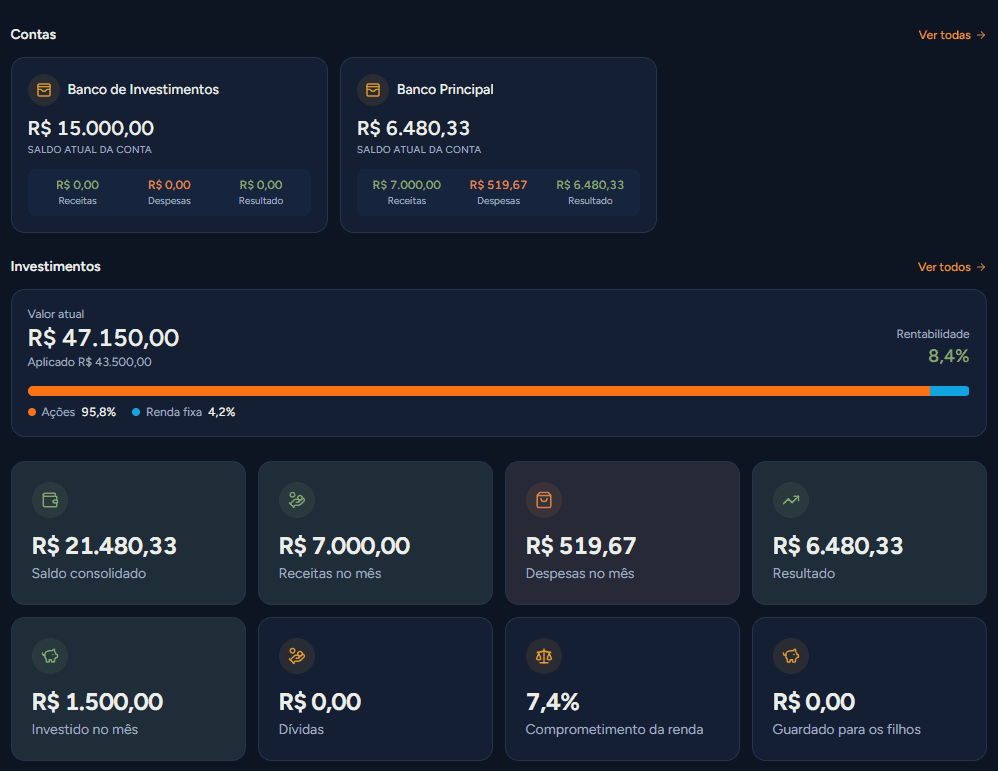Click the trending-up icon above Resultado
This screenshot has height=771, width=998.
click(x=791, y=500)
